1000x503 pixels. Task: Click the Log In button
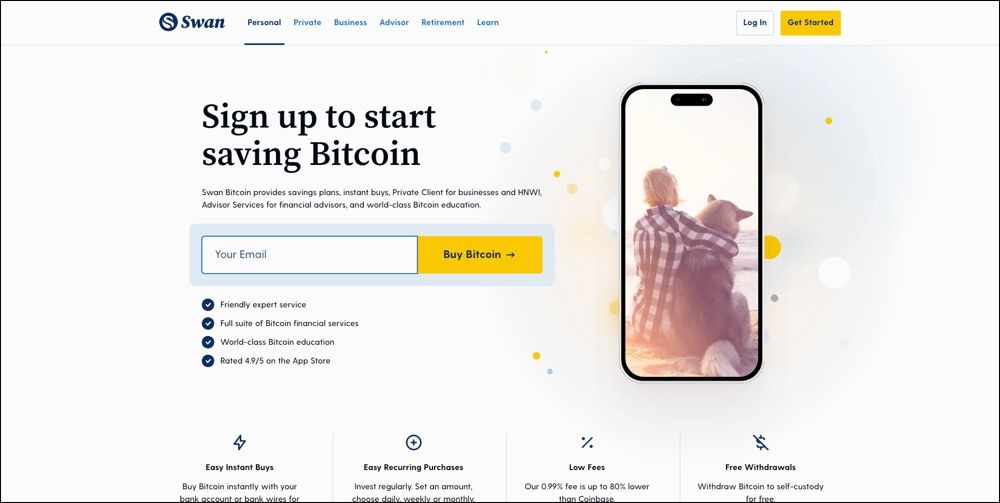[755, 22]
